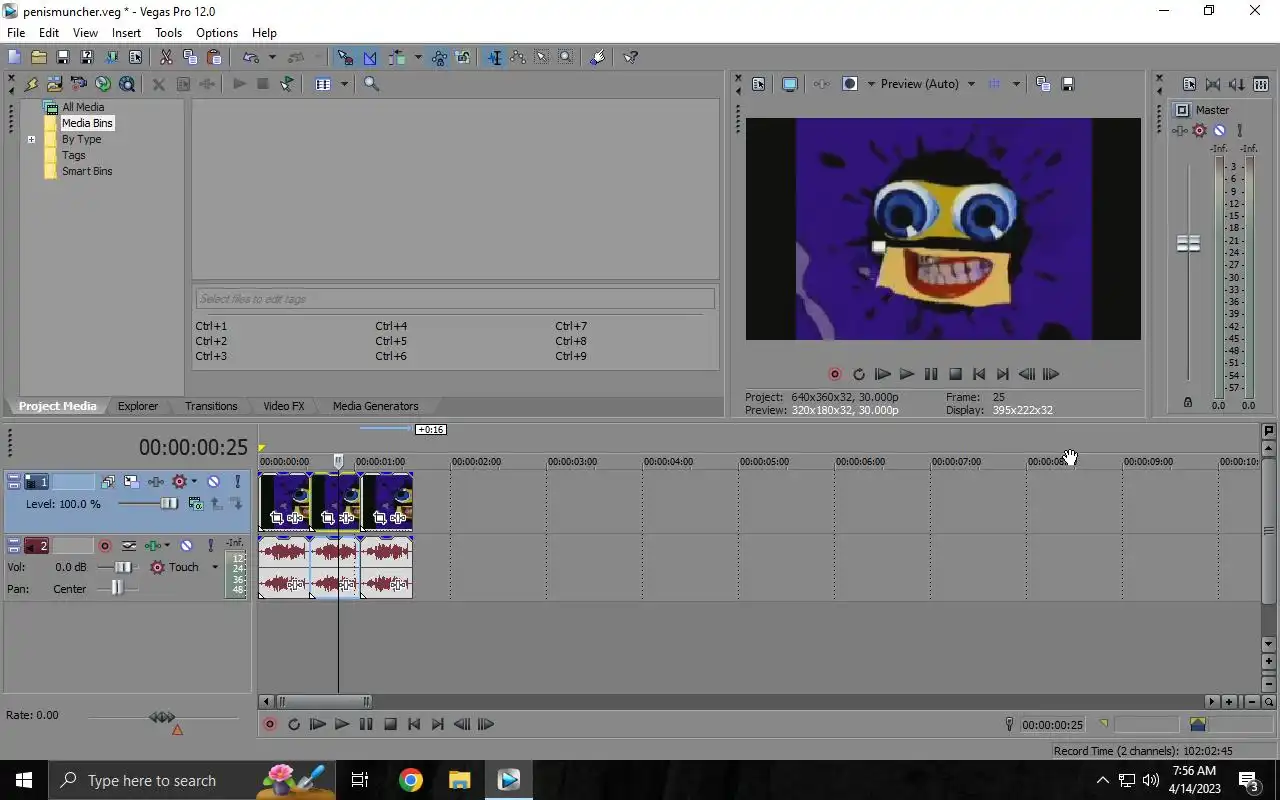The image size is (1280, 800).
Task: Switch to the Explorer tab
Action: pyautogui.click(x=138, y=406)
